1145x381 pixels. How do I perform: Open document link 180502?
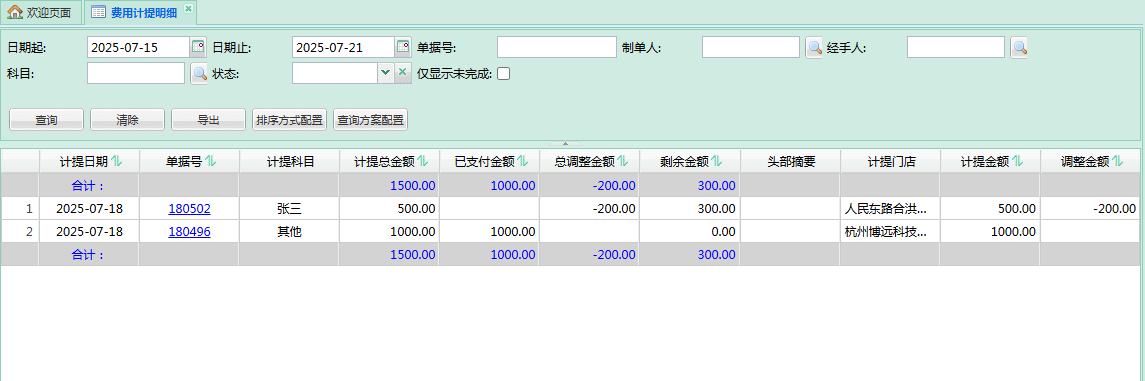pyautogui.click(x=189, y=209)
